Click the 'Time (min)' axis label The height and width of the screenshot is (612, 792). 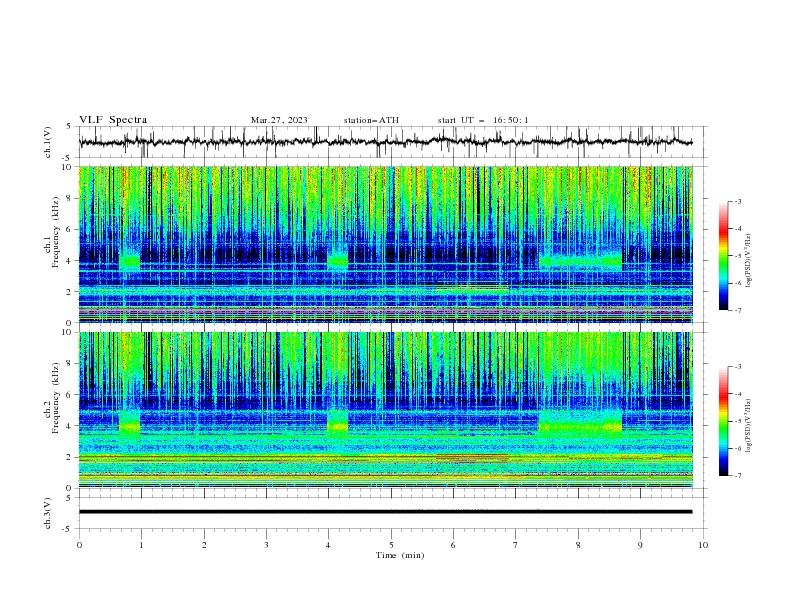(400, 555)
